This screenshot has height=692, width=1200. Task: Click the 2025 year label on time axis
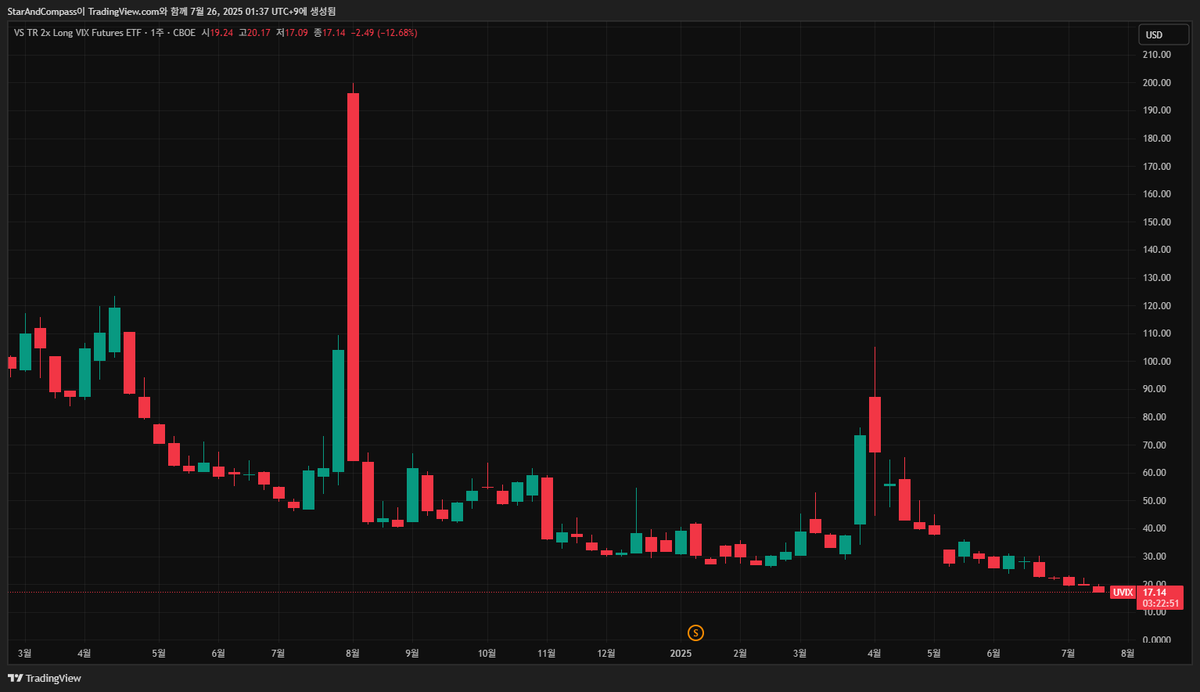680,653
